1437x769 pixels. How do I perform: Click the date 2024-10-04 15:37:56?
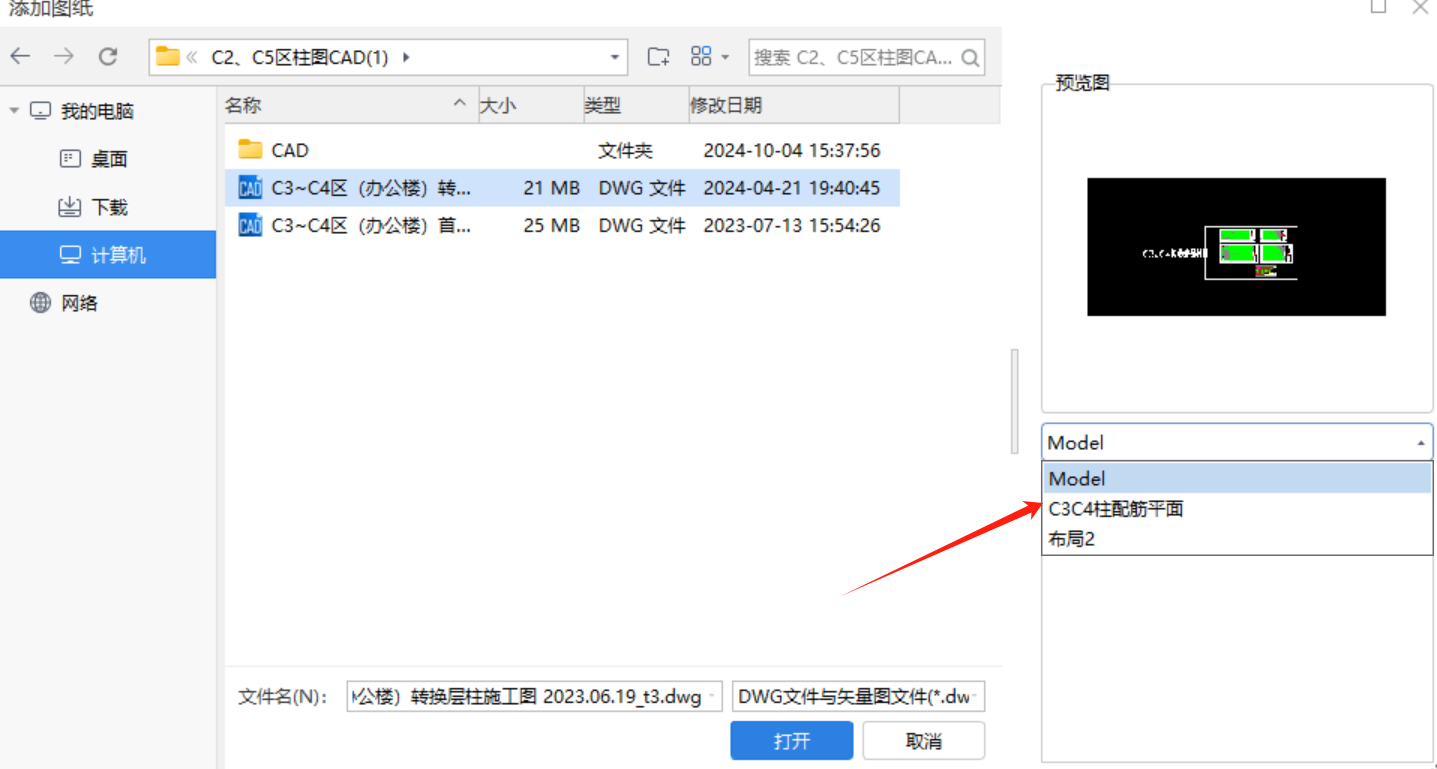click(x=791, y=151)
